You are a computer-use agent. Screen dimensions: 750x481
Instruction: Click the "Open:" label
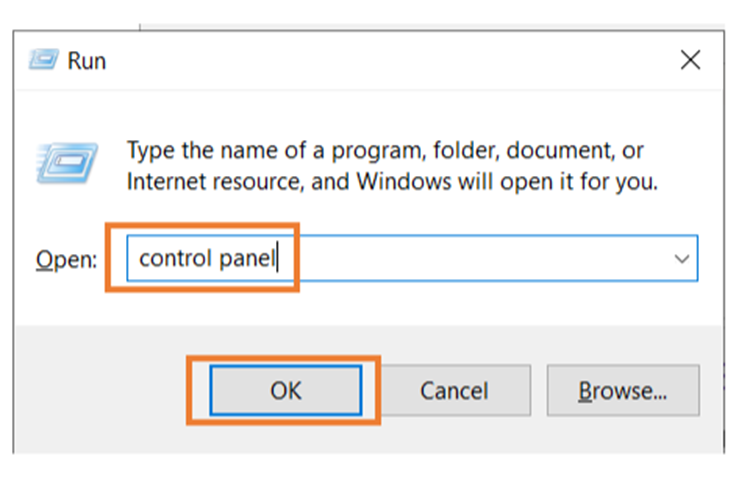(66, 260)
